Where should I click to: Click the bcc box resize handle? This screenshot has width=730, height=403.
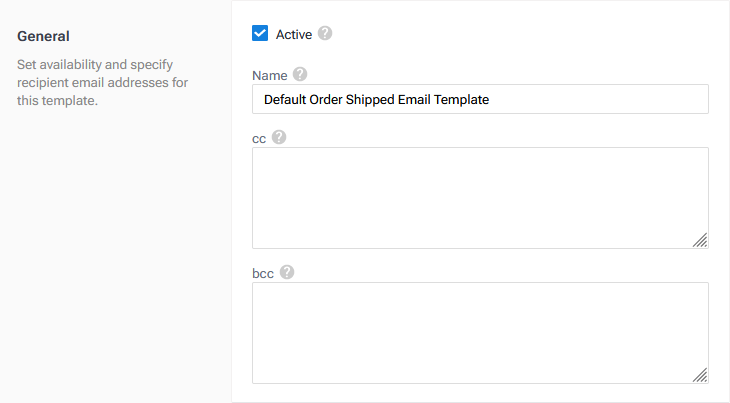pyautogui.click(x=700, y=375)
